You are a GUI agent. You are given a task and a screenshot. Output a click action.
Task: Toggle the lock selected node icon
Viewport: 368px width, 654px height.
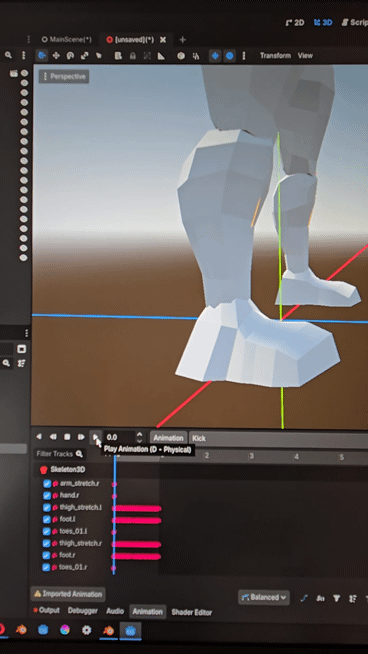pos(133,56)
